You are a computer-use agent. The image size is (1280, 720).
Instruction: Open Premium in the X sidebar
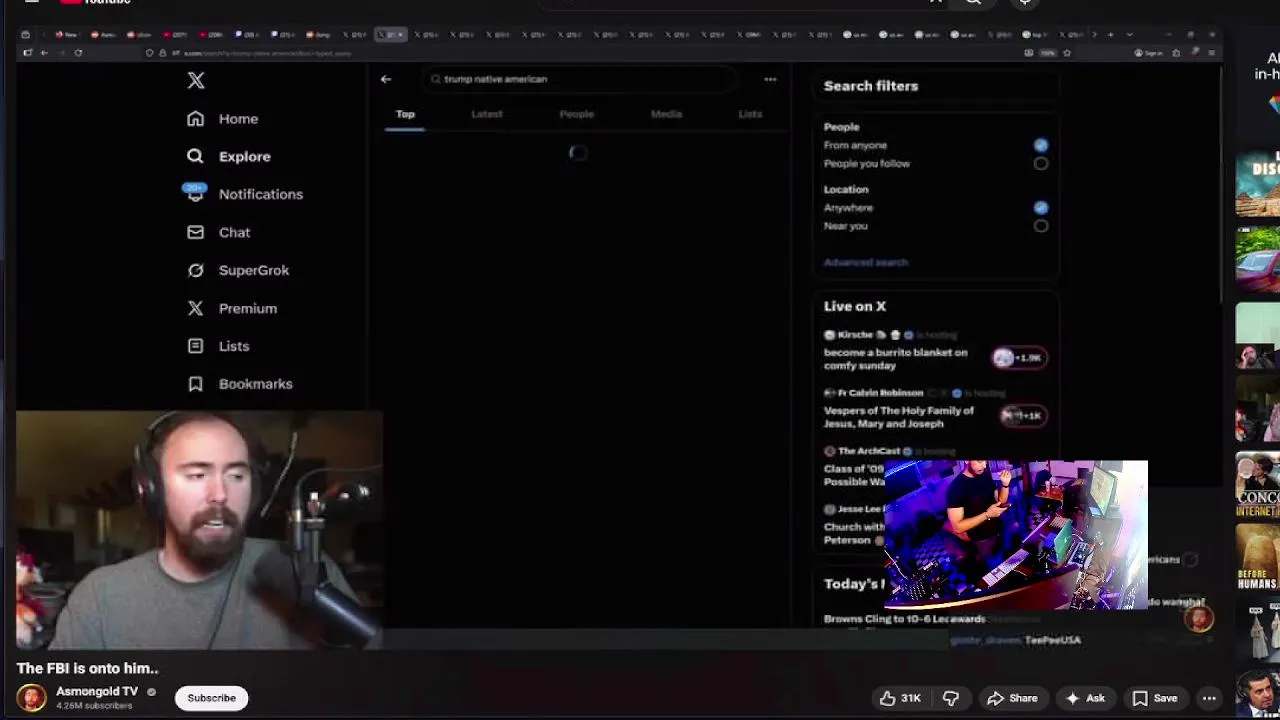(x=232, y=308)
